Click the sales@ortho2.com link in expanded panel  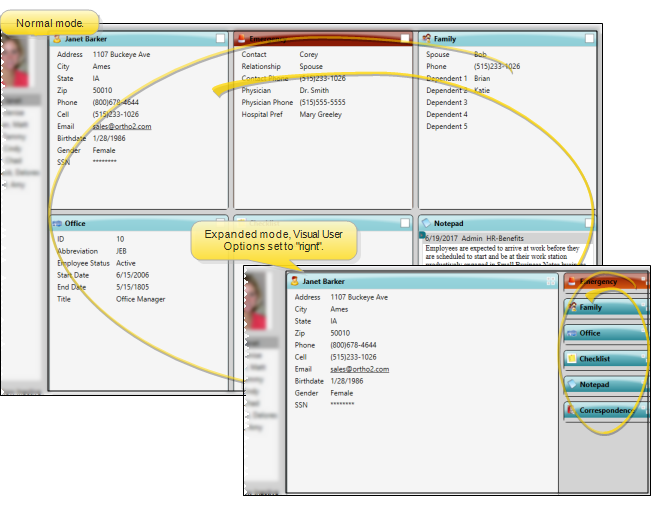click(359, 369)
